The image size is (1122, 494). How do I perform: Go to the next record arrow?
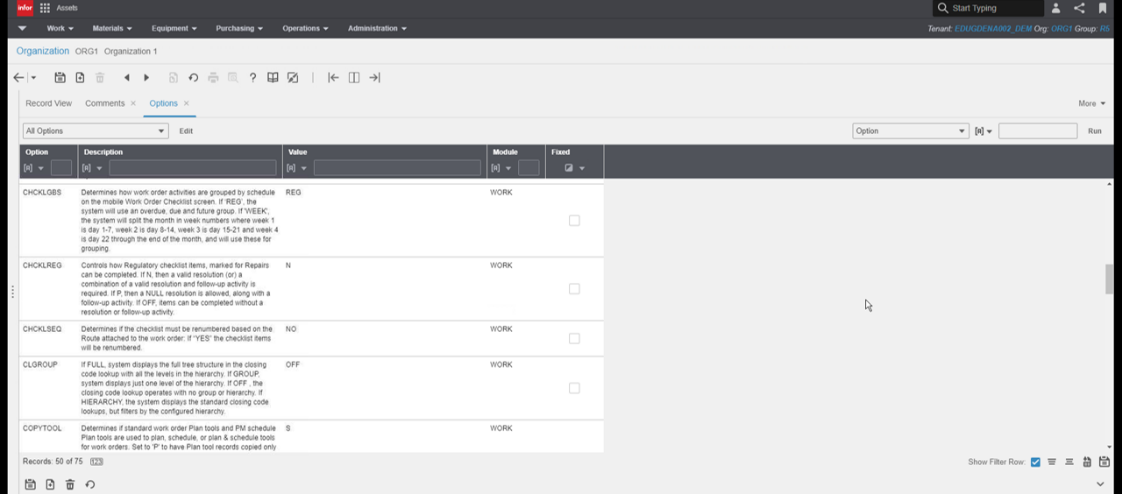click(x=147, y=78)
